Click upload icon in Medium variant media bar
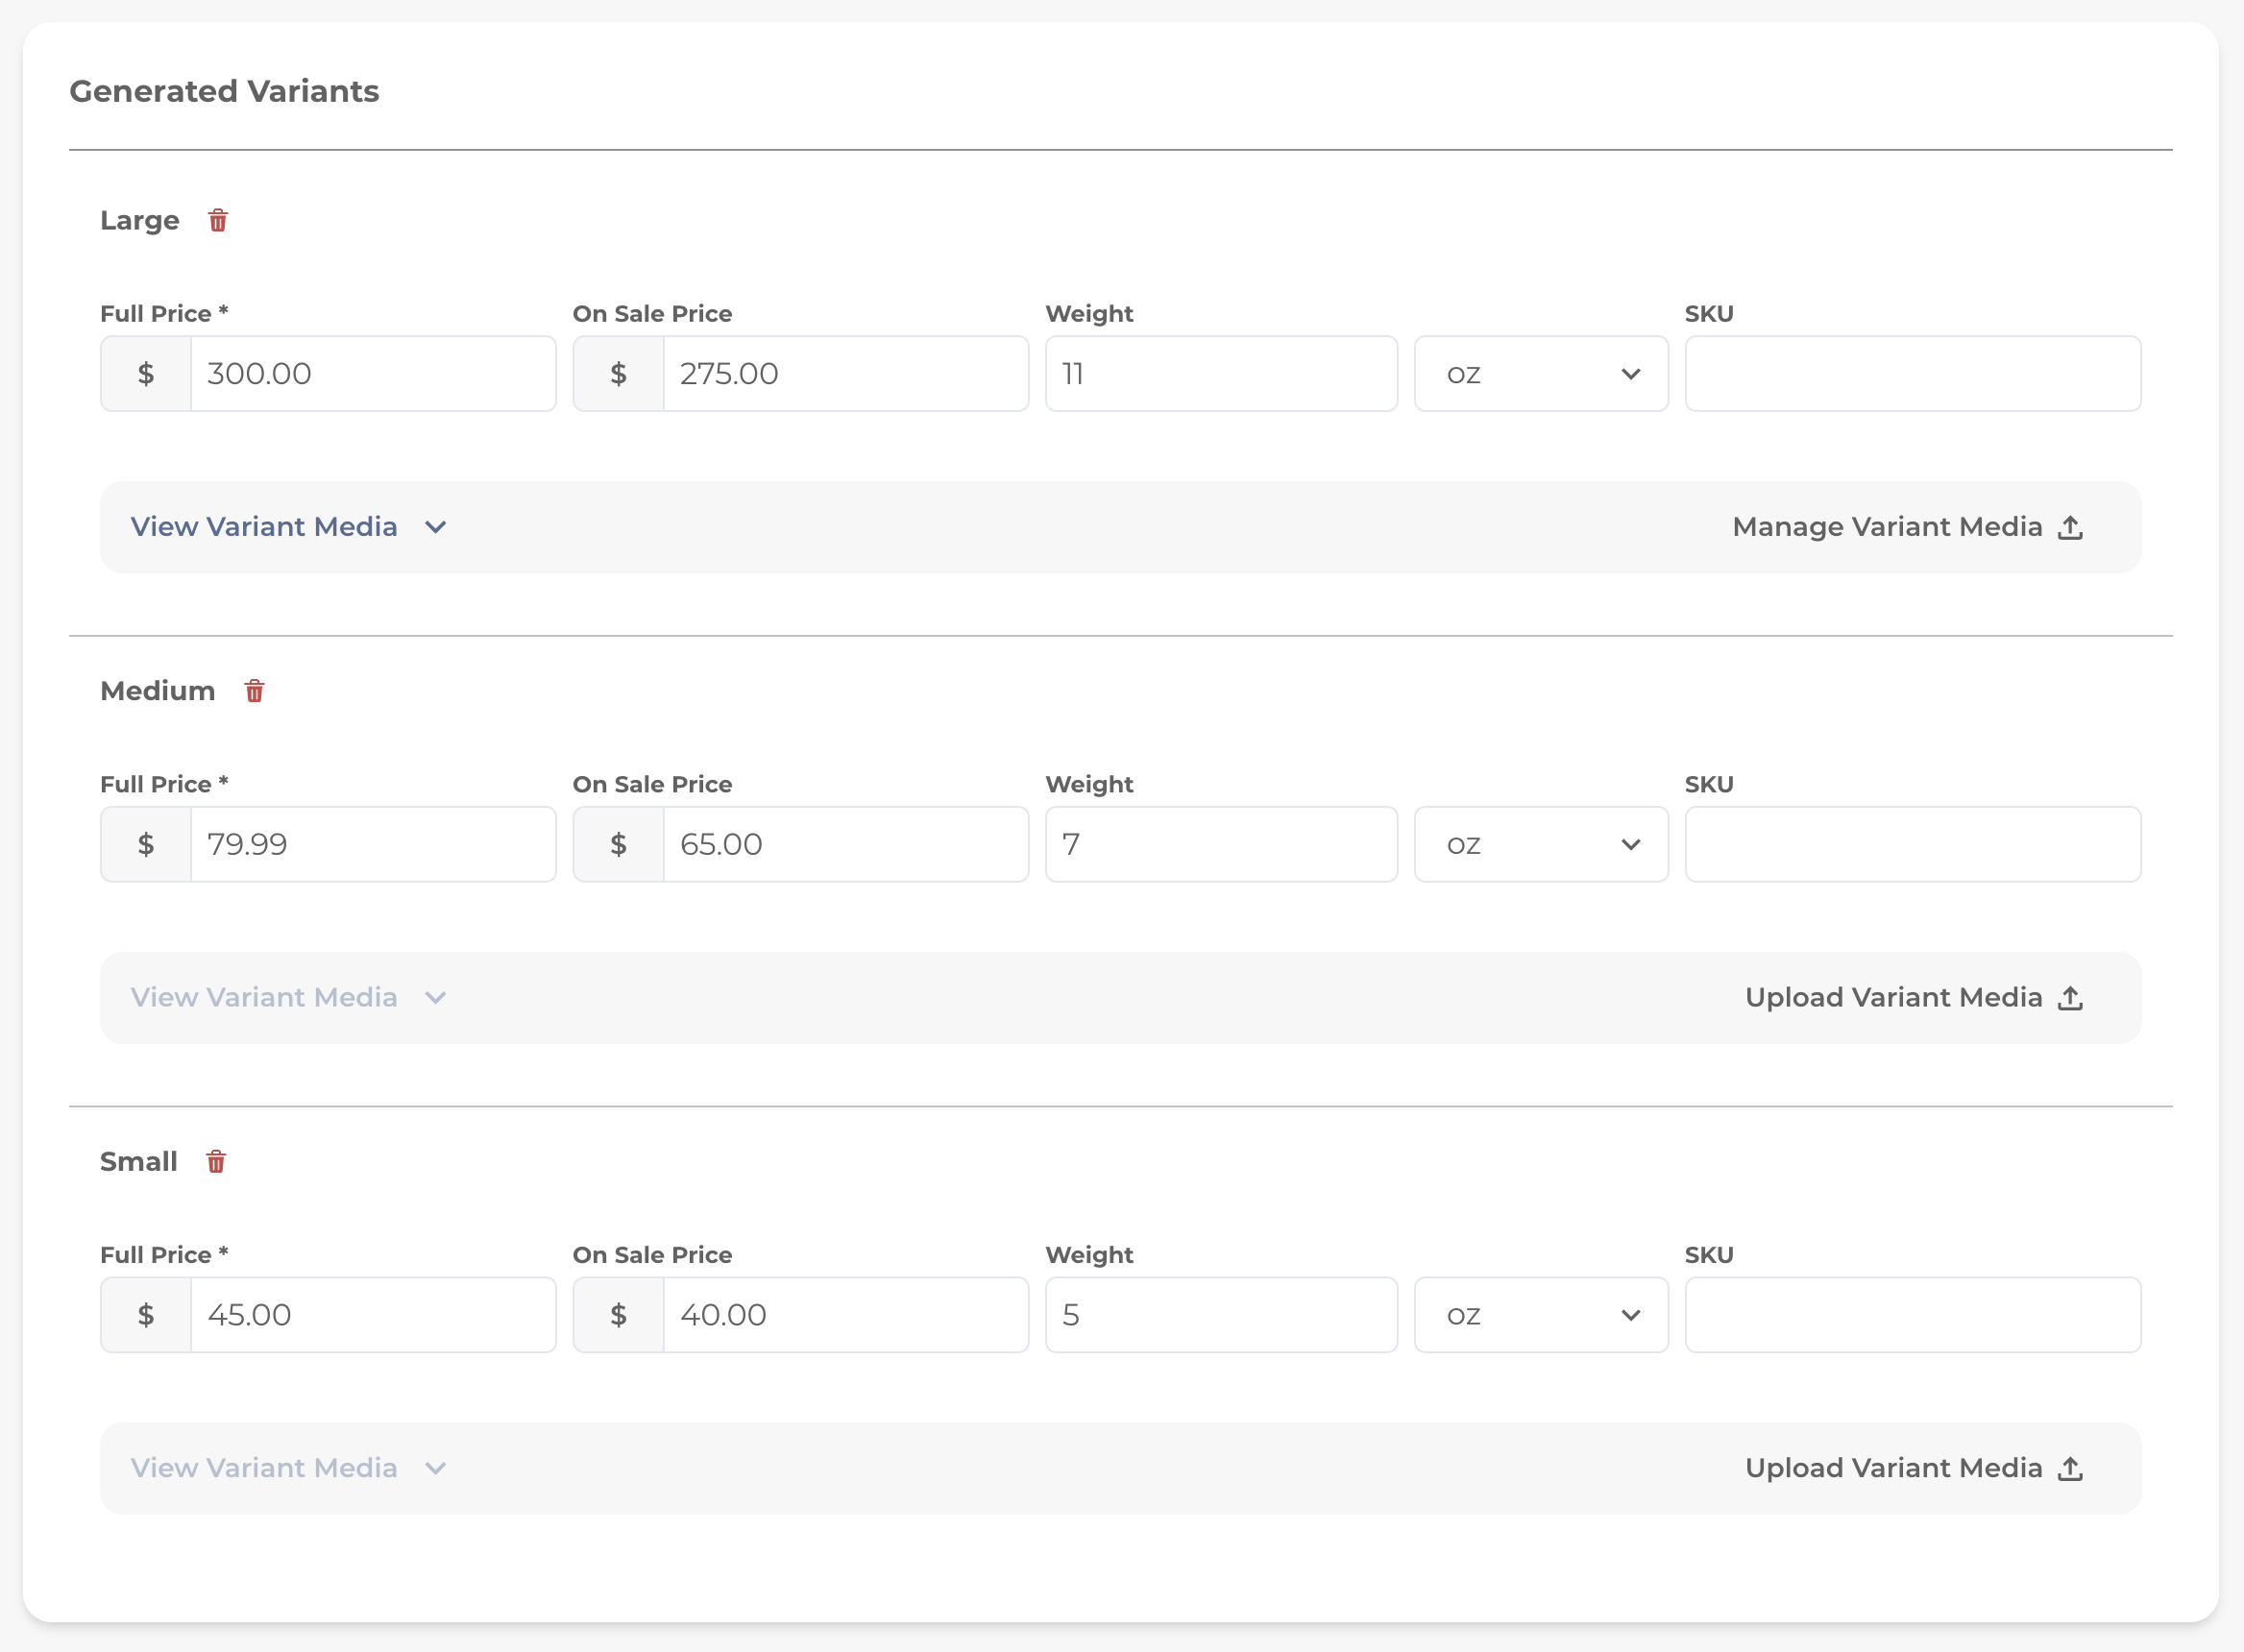The height and width of the screenshot is (1652, 2244). (2070, 998)
